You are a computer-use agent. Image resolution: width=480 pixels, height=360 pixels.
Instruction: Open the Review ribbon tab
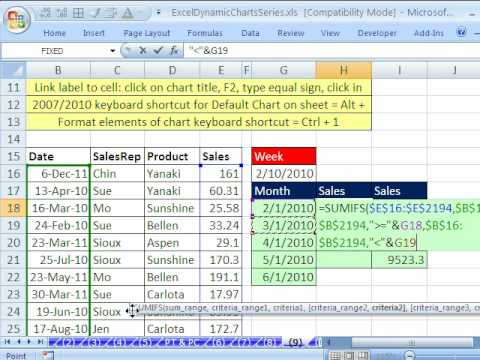pyautogui.click(x=291, y=33)
